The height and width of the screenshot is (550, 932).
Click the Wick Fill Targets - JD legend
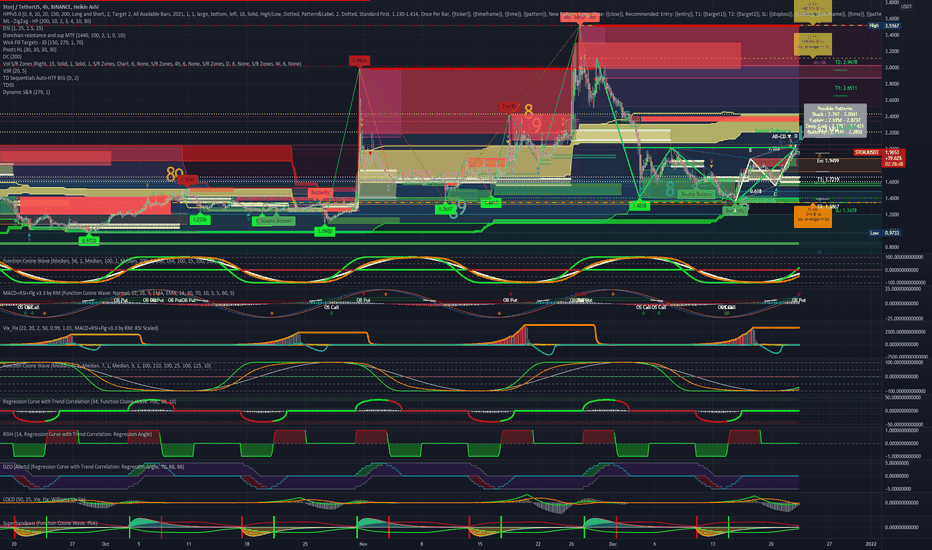click(x=43, y=42)
